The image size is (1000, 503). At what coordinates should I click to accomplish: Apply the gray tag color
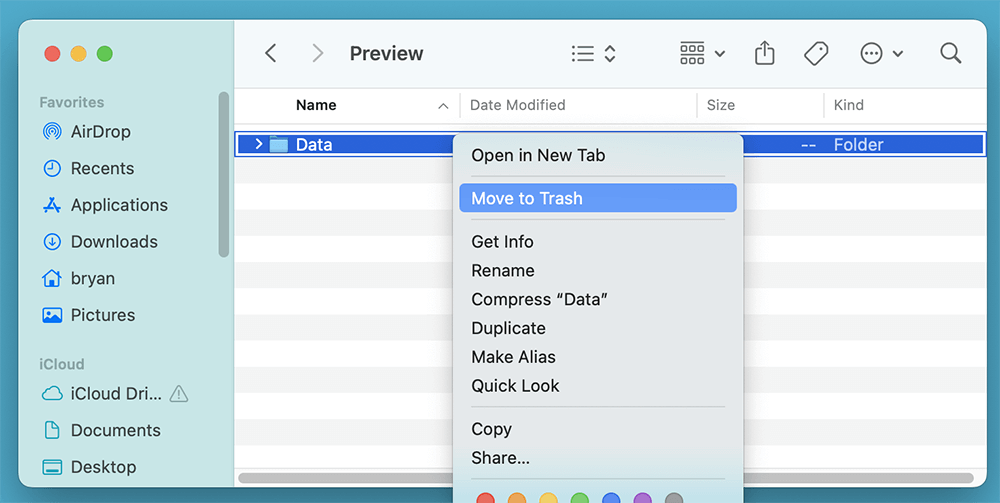(x=674, y=498)
